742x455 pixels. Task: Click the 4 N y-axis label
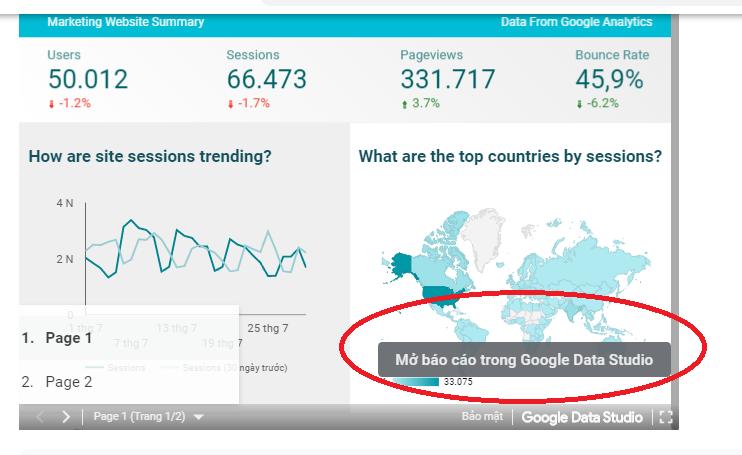point(65,203)
